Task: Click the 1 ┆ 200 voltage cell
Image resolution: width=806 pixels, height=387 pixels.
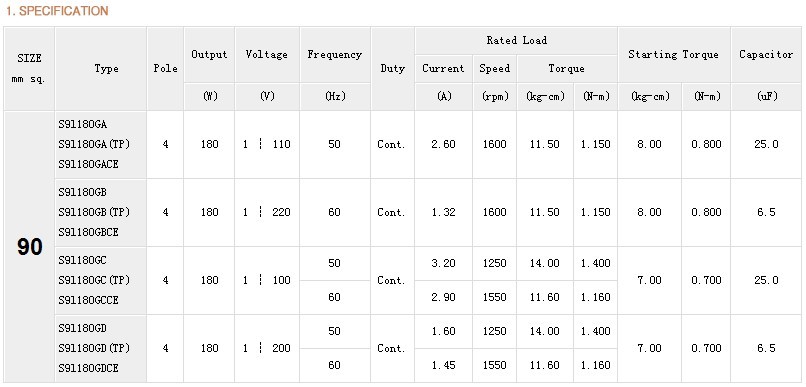Action: click(x=267, y=348)
